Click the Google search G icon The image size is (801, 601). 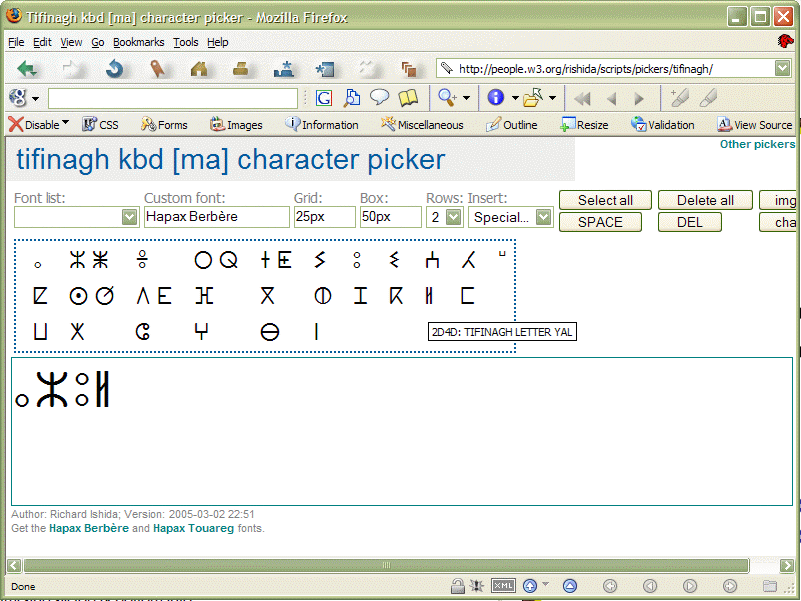pos(323,98)
